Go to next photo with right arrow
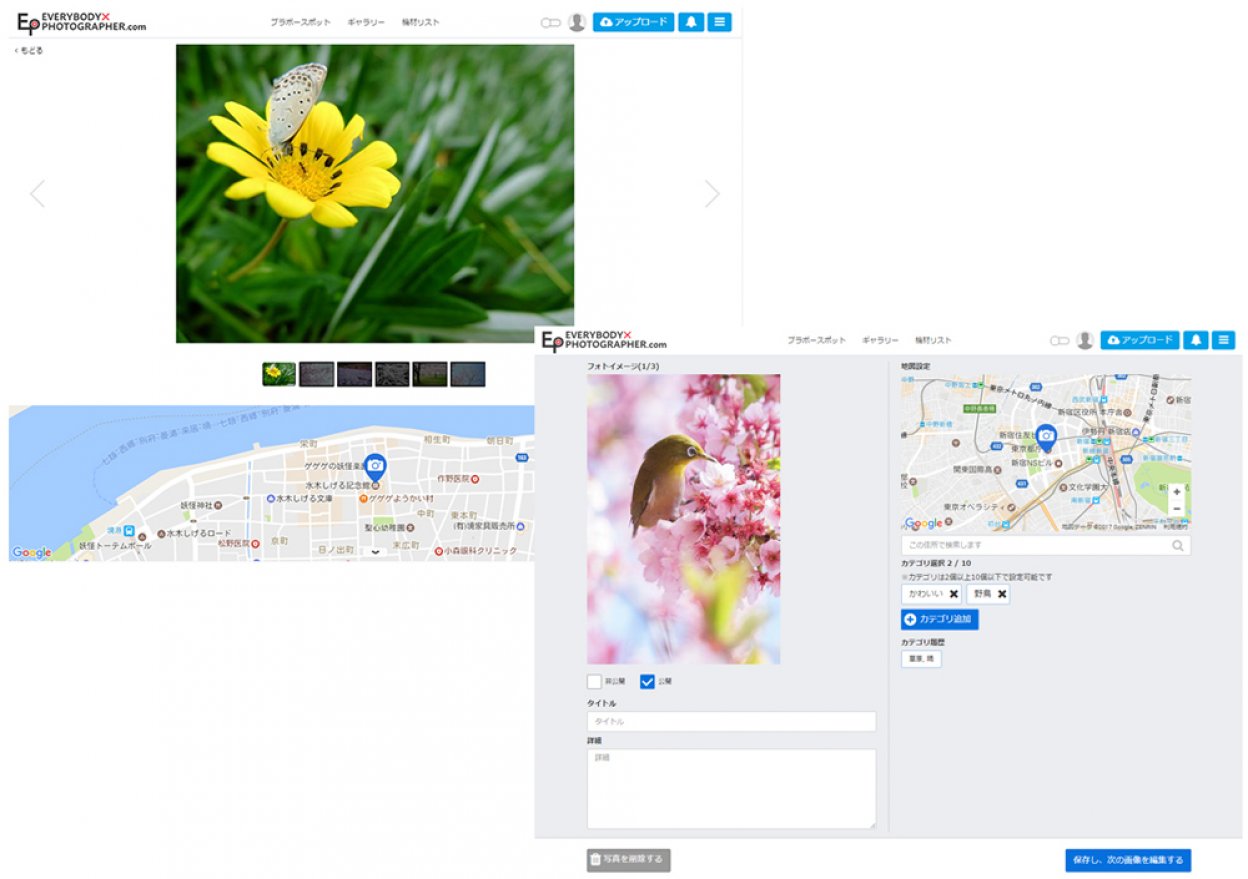Viewport: 1248px width, 879px height. coord(712,194)
